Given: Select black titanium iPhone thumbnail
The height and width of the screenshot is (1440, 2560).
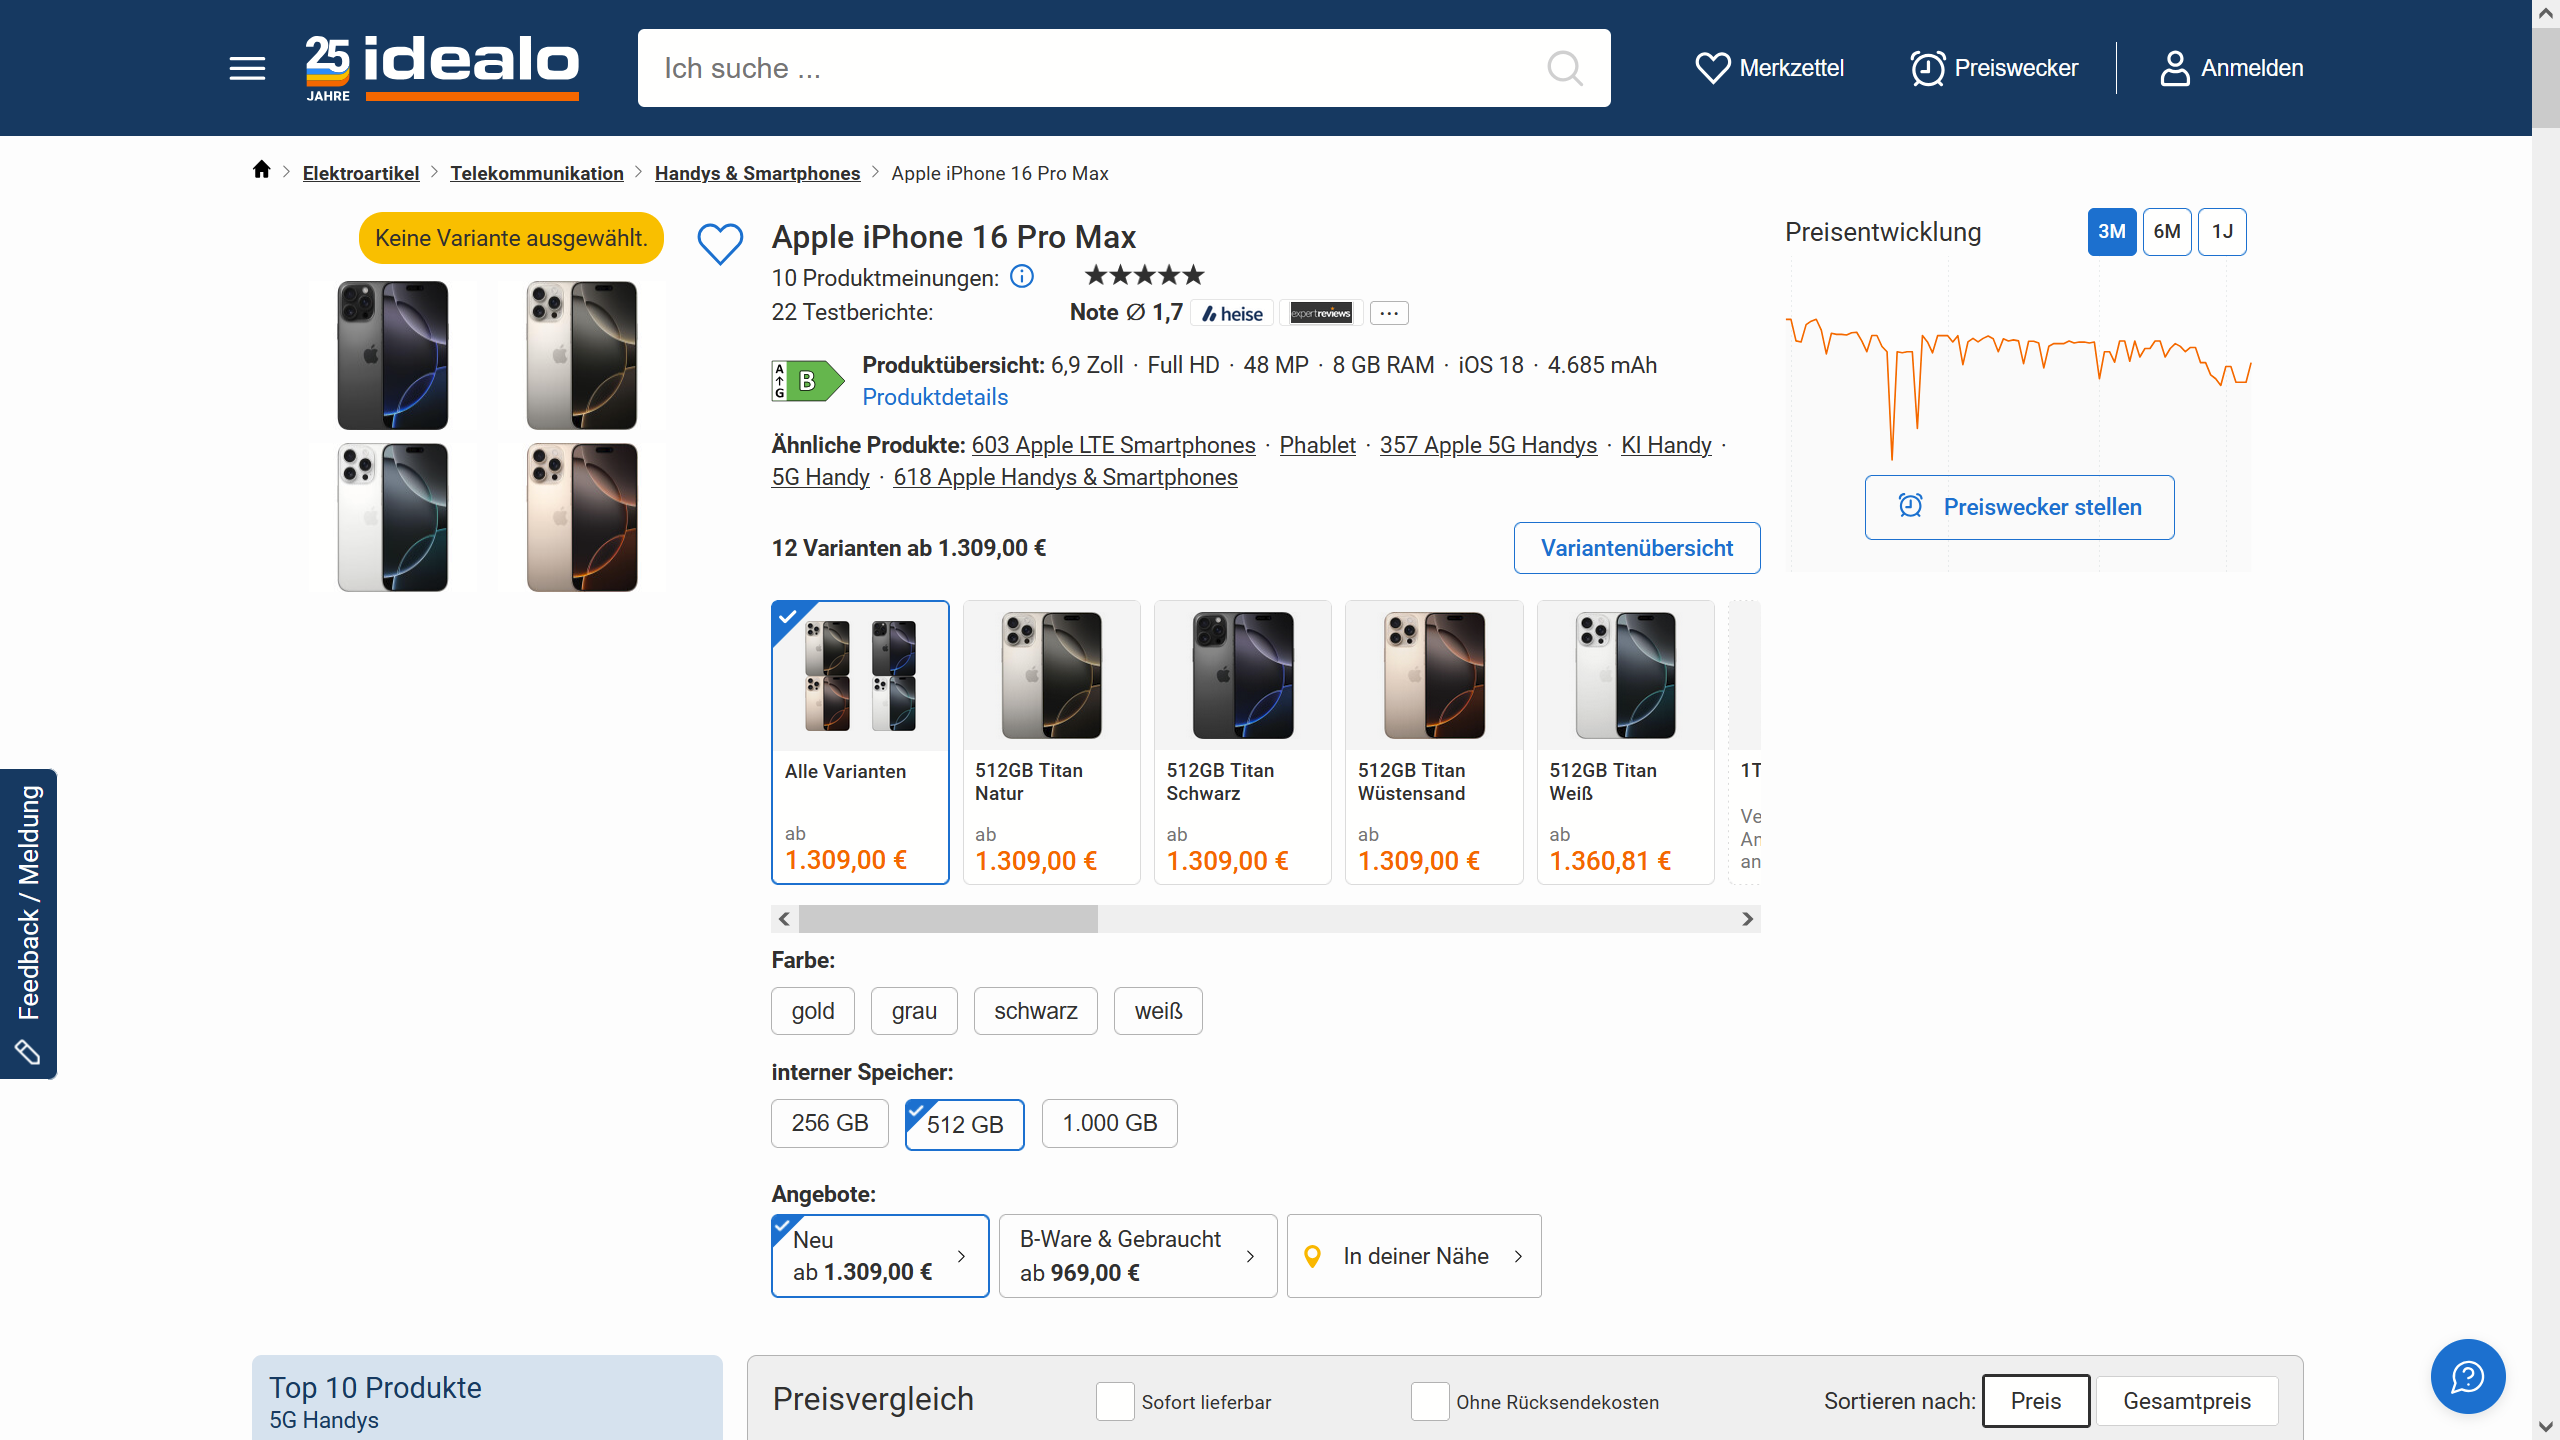Looking at the screenshot, I should pos(392,355).
